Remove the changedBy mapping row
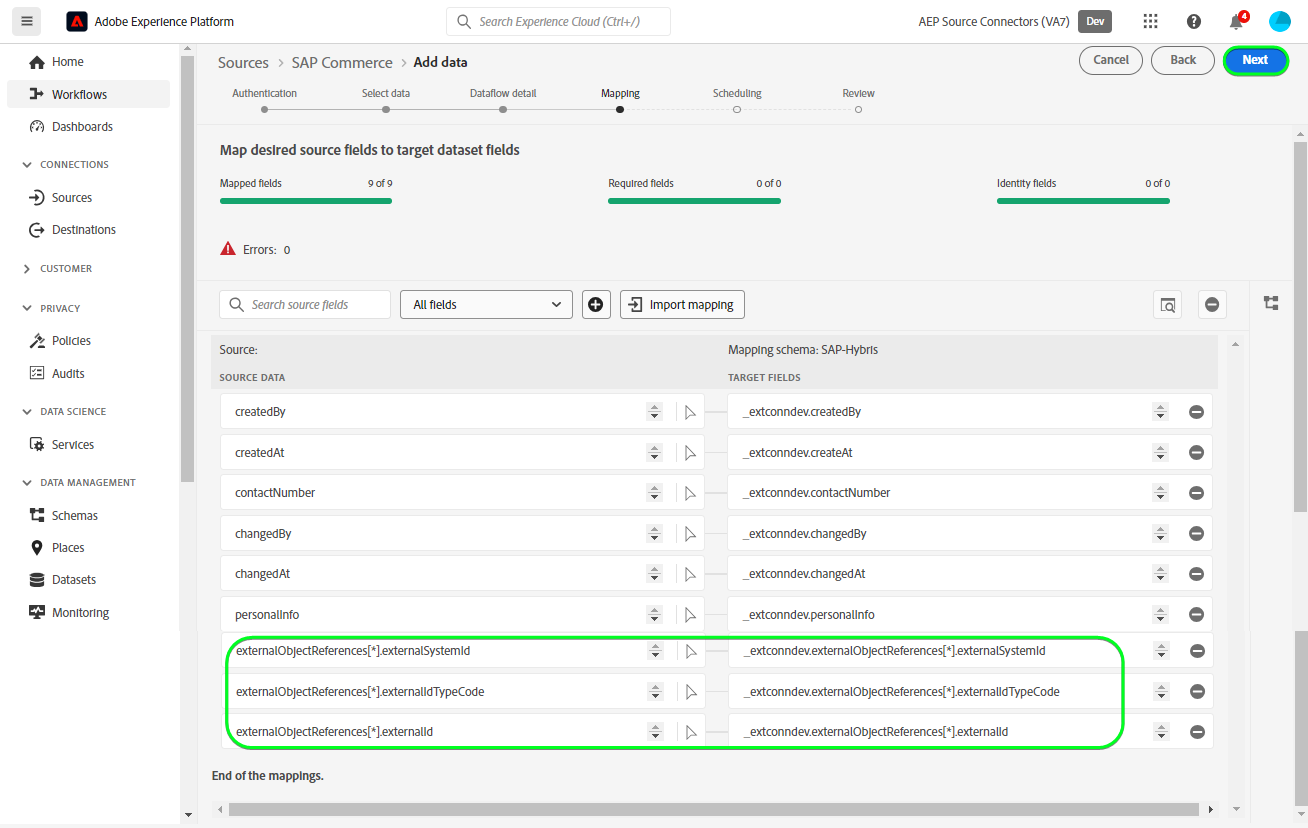 coord(1196,534)
